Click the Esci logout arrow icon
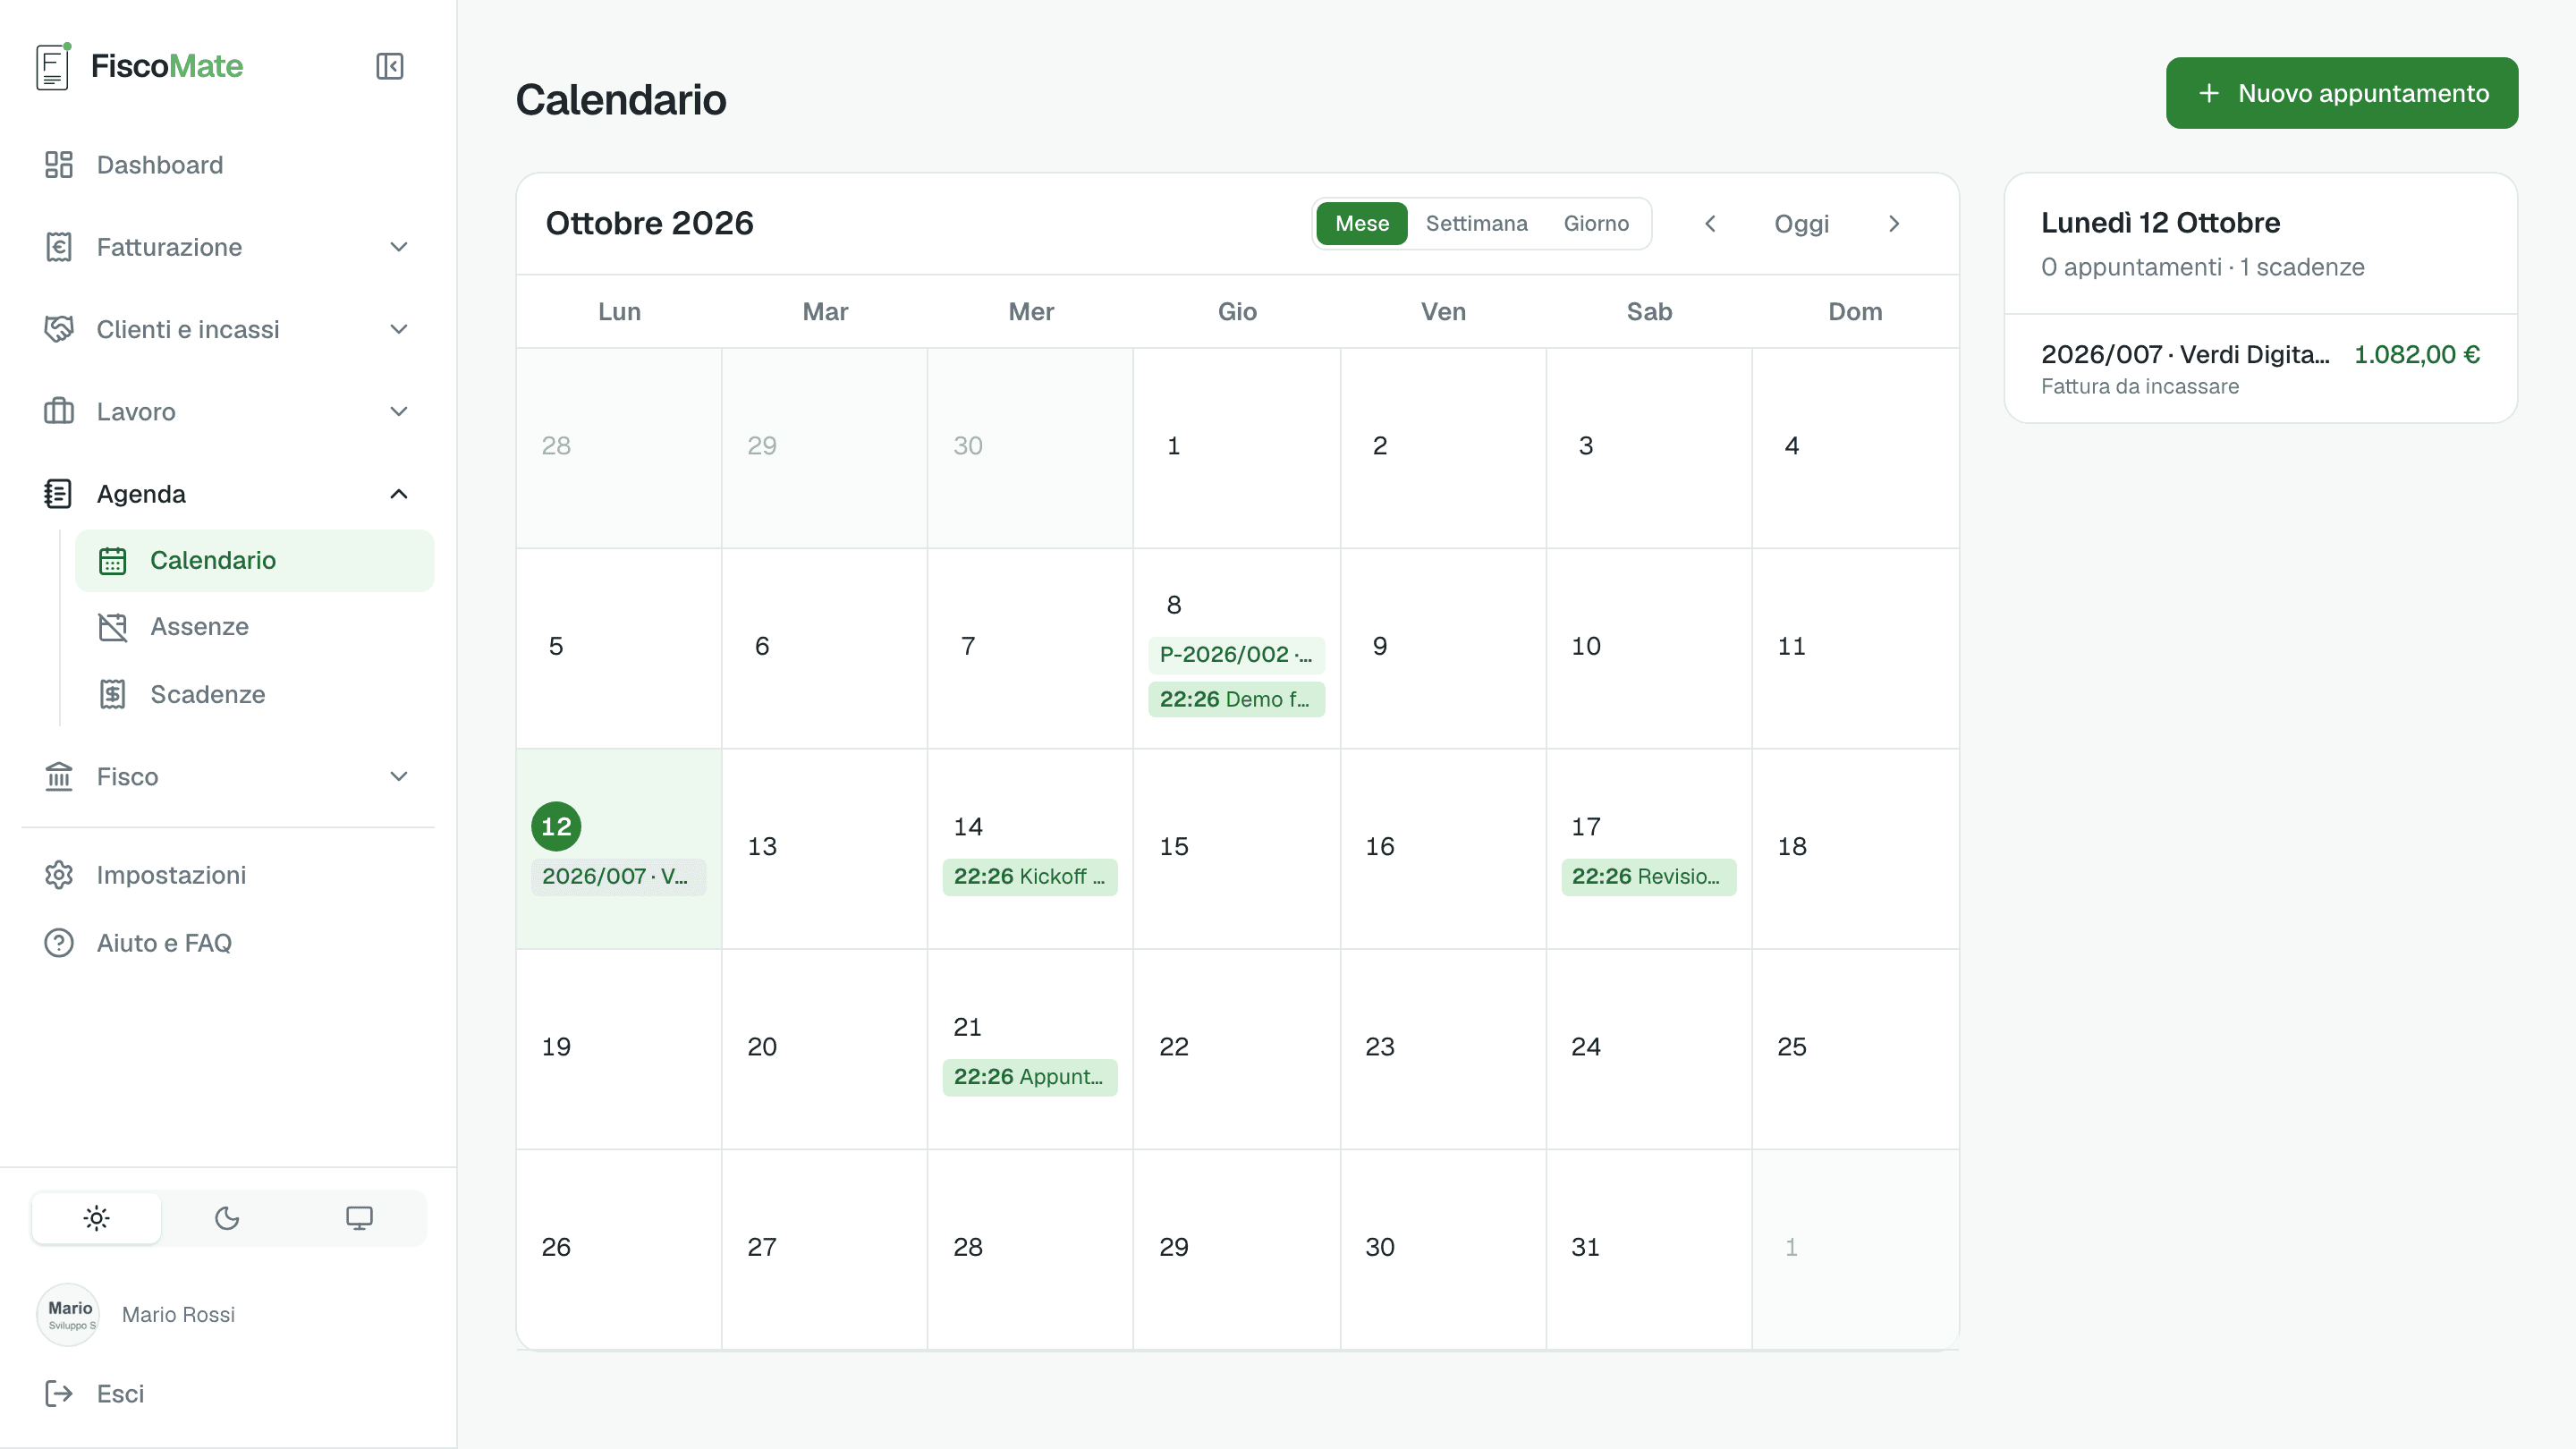 59,1394
